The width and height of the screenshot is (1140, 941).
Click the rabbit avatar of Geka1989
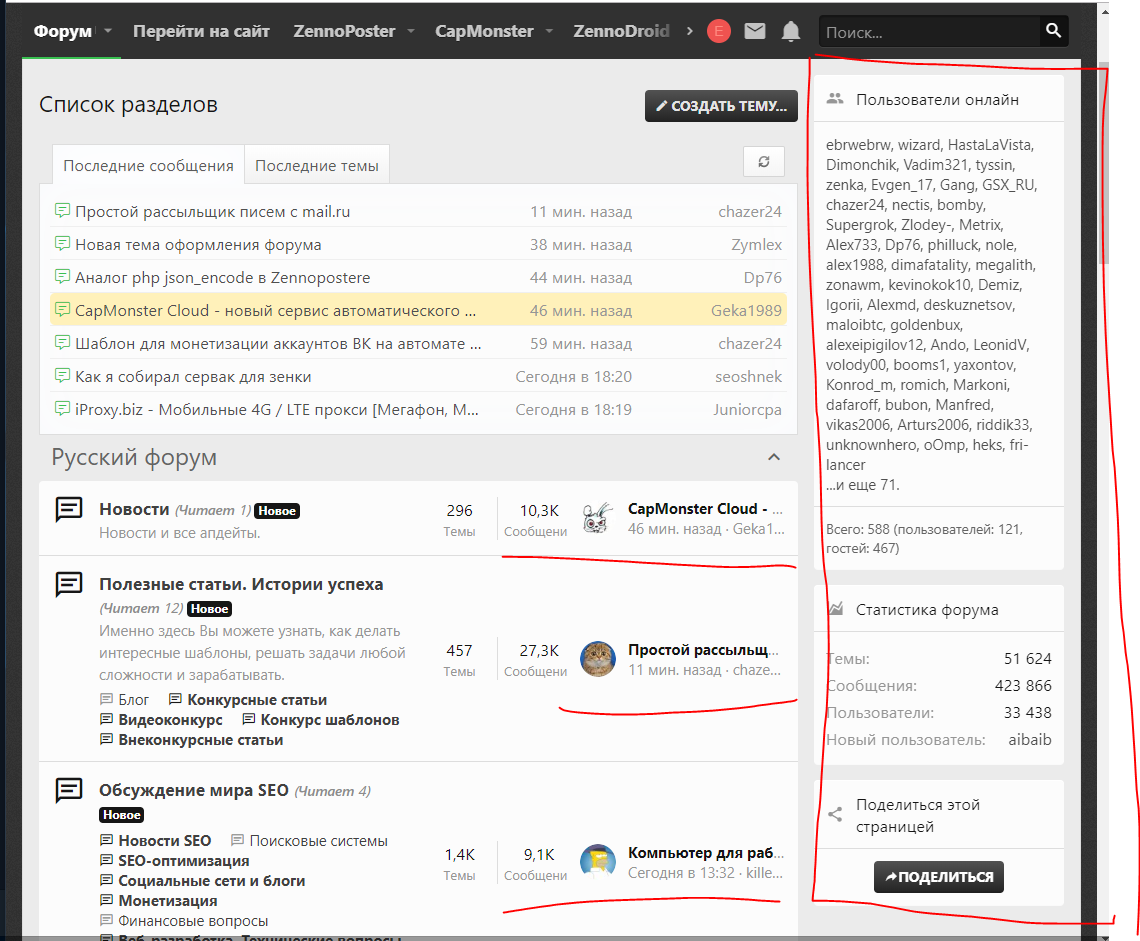(598, 518)
